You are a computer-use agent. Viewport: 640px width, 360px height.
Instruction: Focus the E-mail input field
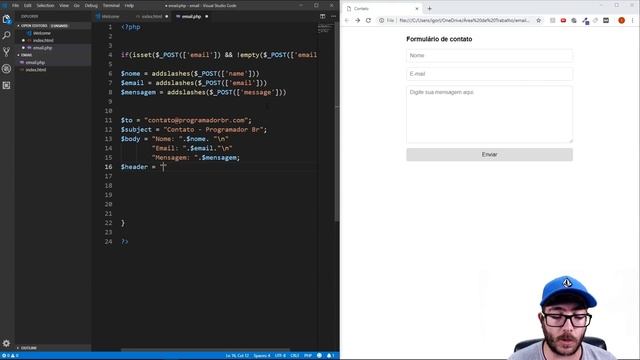[x=489, y=74]
